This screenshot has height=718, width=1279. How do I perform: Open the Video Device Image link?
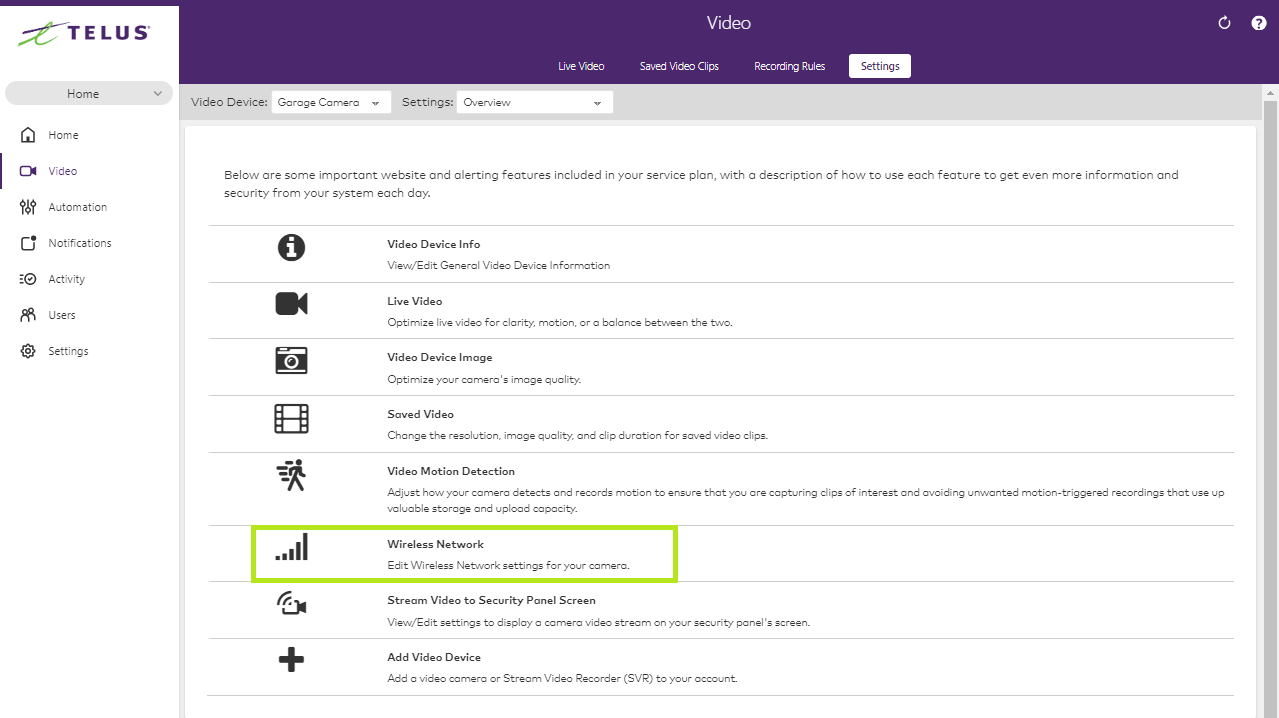tap(439, 357)
